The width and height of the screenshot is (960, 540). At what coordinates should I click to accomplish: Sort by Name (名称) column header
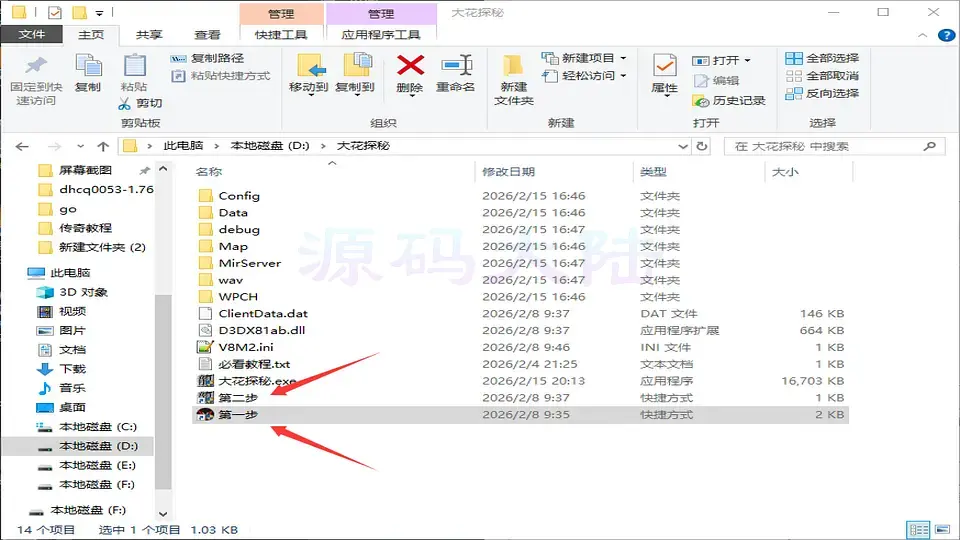(209, 172)
